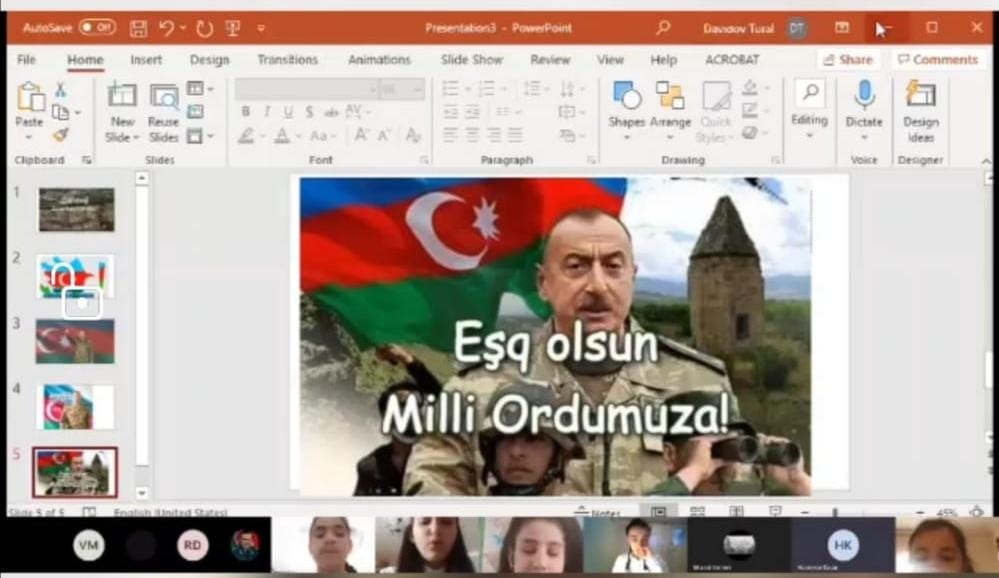The height and width of the screenshot is (578, 999).
Task: Cut selection with the scissors icon
Action: 61,89
